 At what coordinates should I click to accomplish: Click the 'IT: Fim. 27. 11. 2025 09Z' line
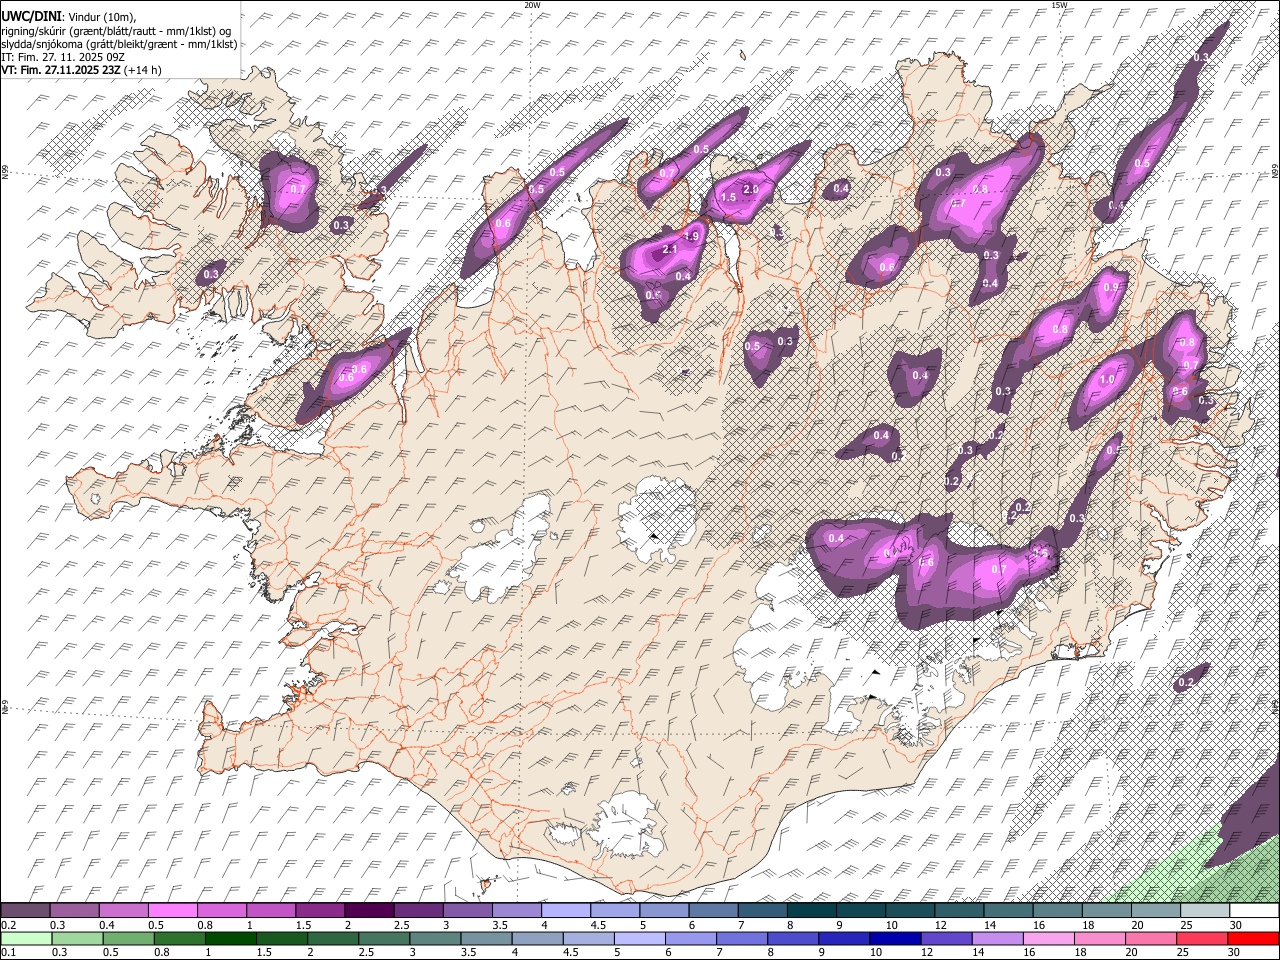(63, 57)
